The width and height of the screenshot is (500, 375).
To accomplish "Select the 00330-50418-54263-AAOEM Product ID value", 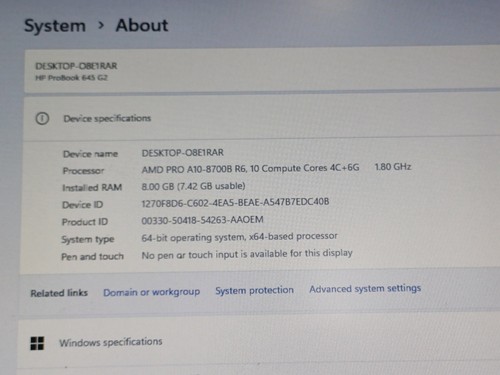I will coord(202,220).
